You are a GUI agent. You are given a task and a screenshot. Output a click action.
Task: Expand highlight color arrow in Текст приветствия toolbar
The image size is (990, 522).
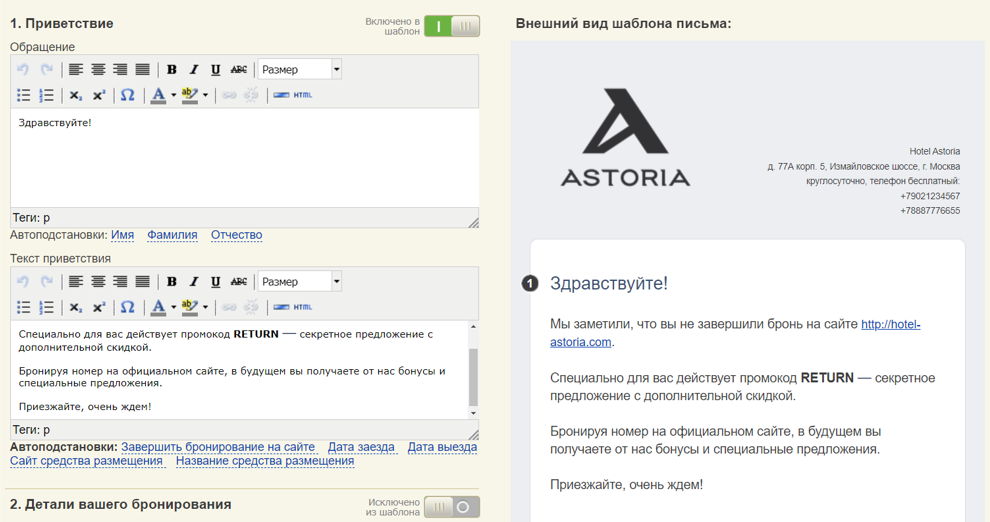[205, 307]
